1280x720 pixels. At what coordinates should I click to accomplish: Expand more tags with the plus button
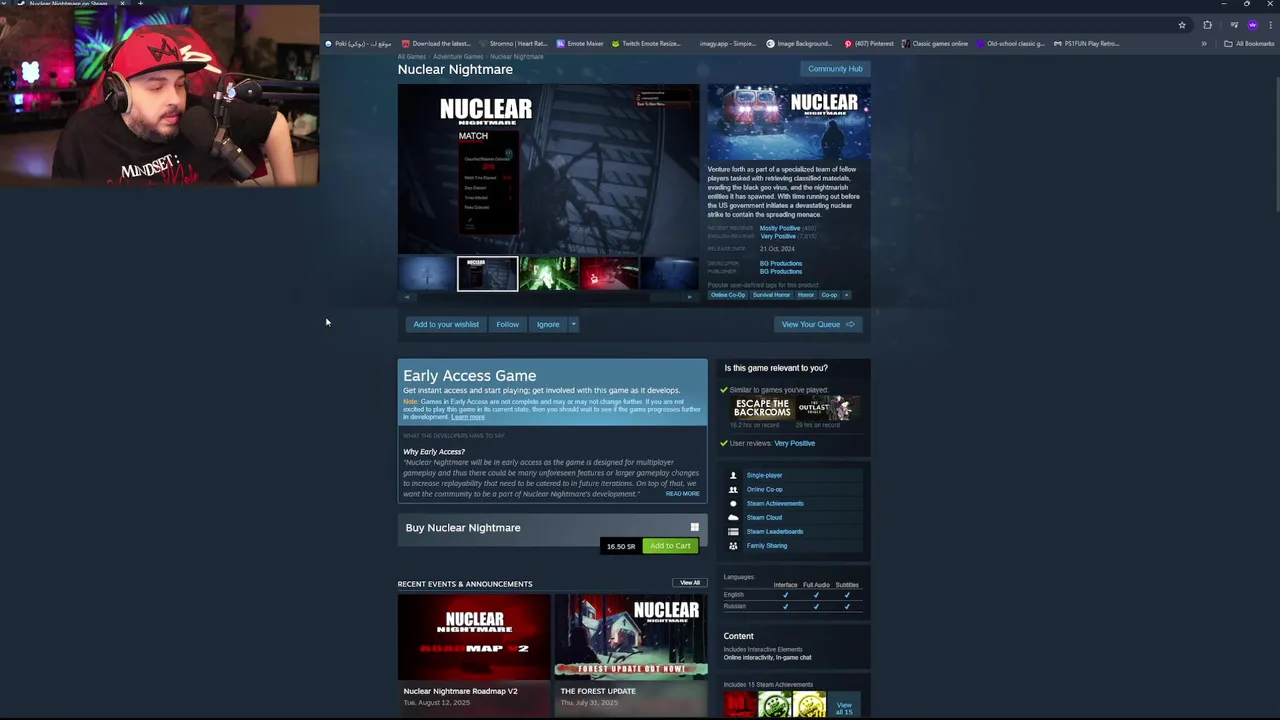coord(846,295)
